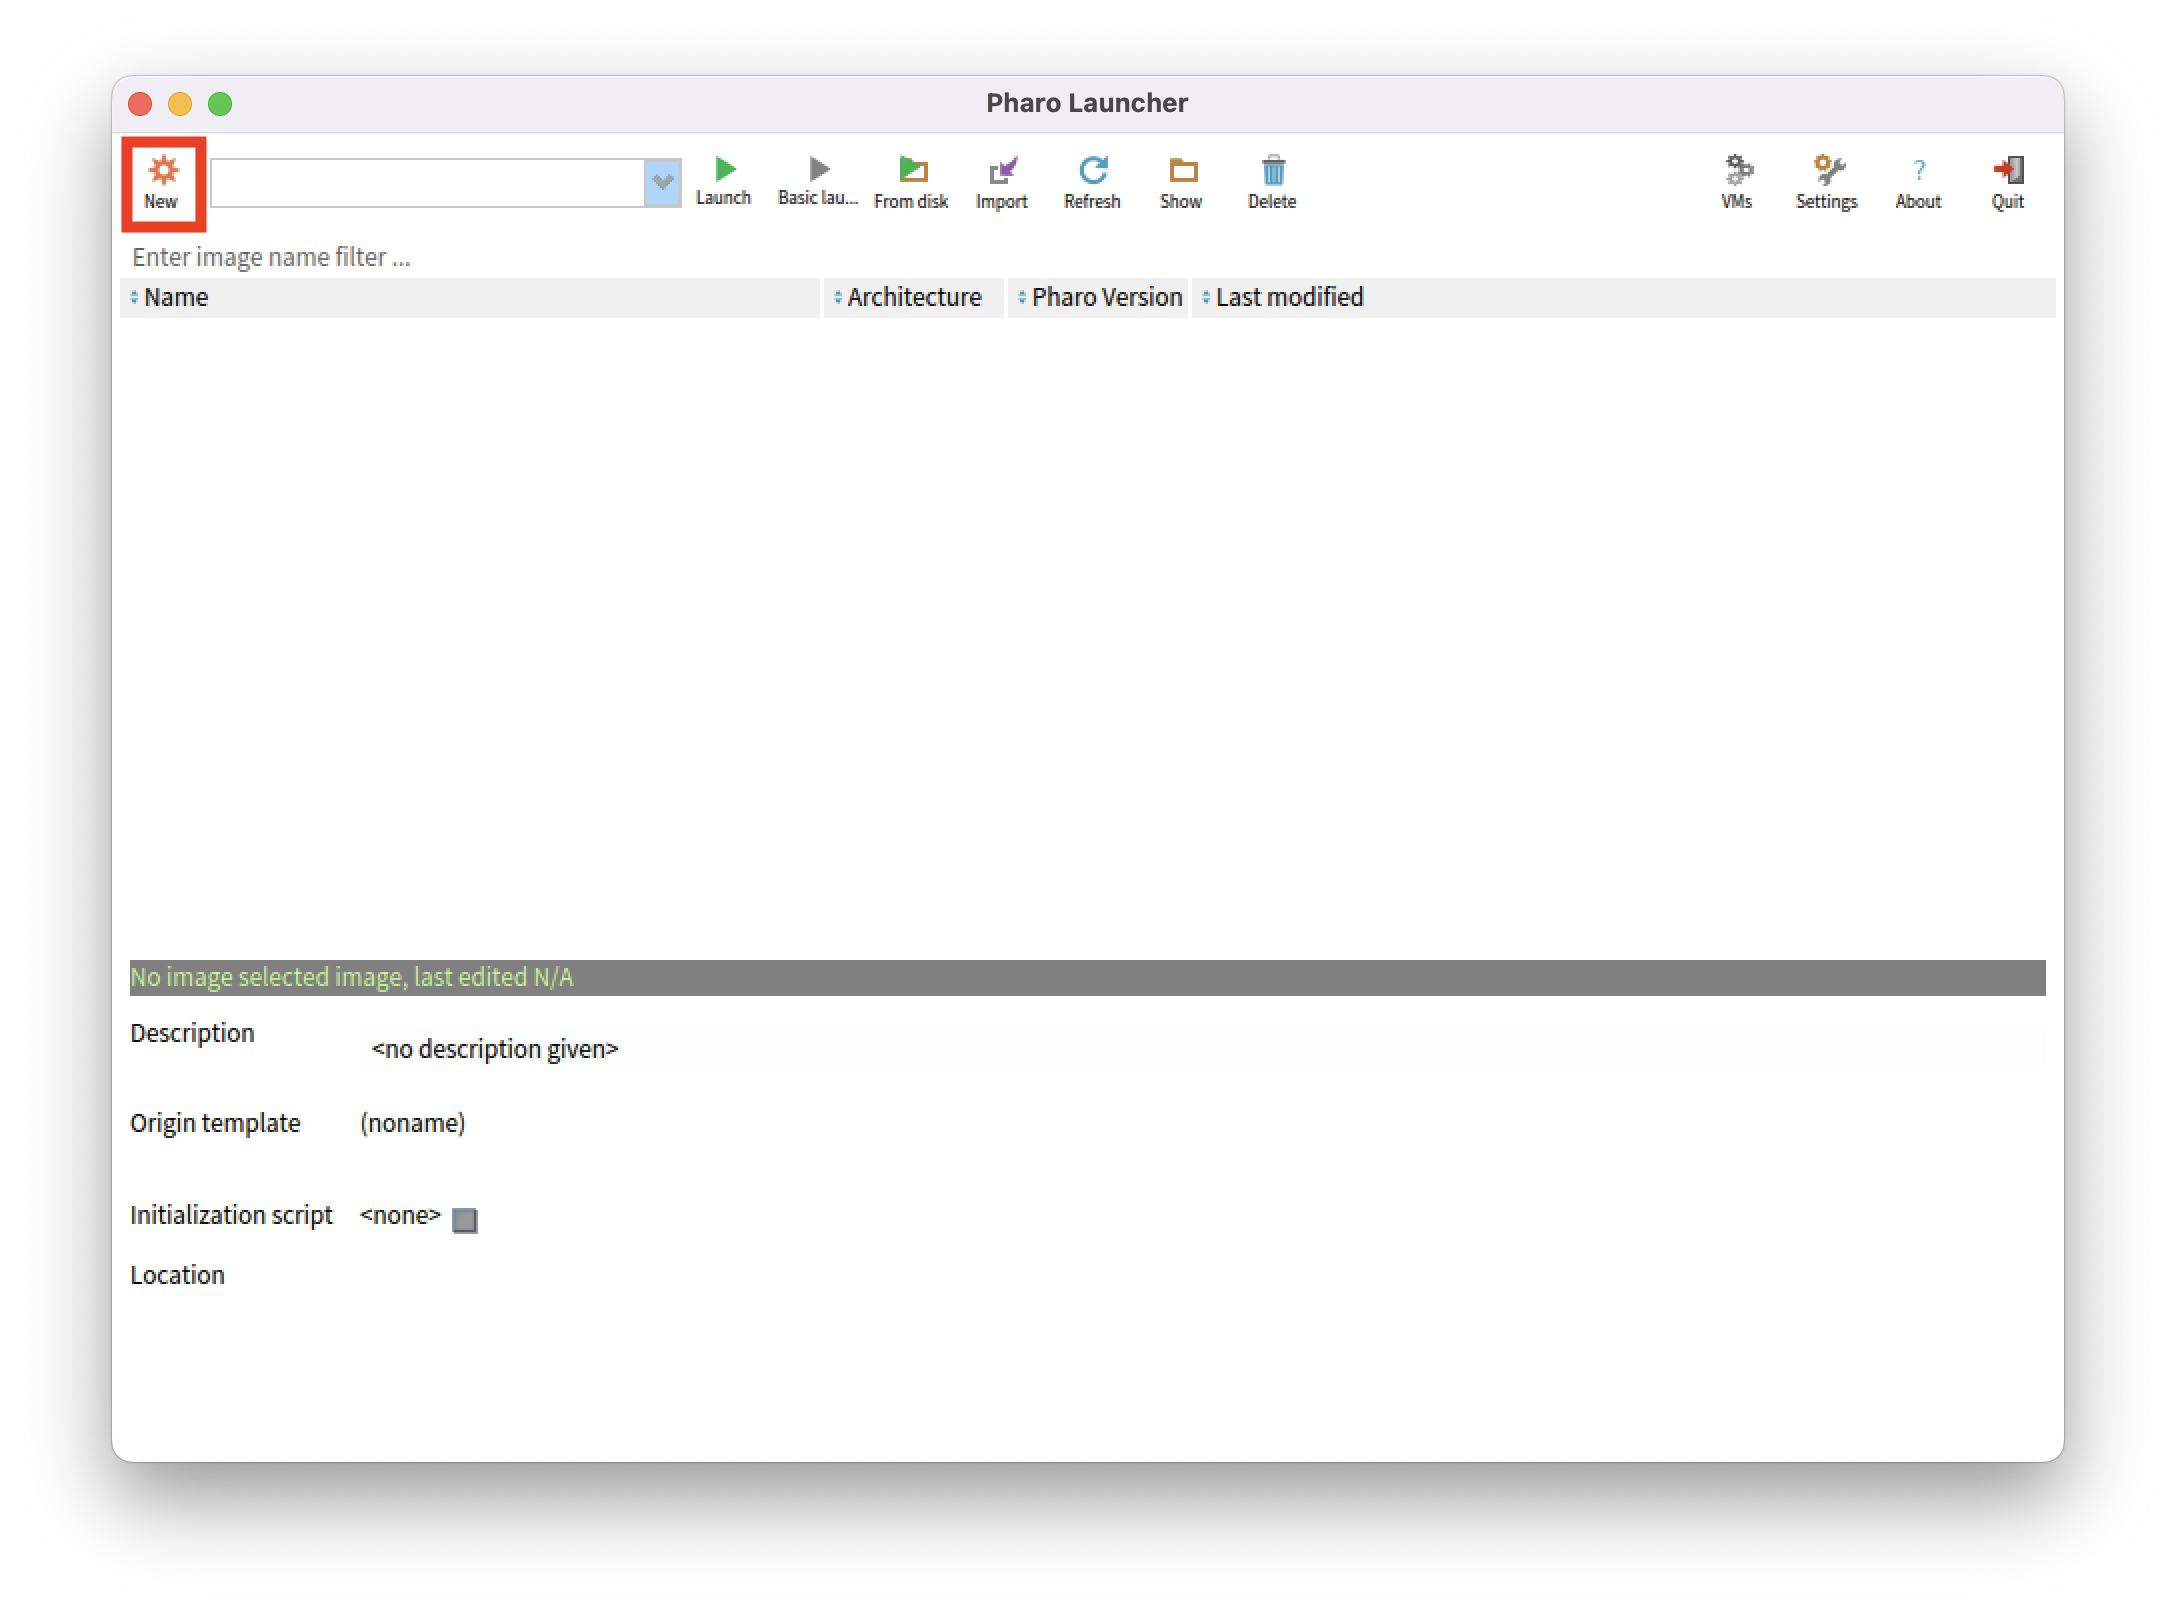
Task: Click the Import icon
Action: click(1002, 172)
